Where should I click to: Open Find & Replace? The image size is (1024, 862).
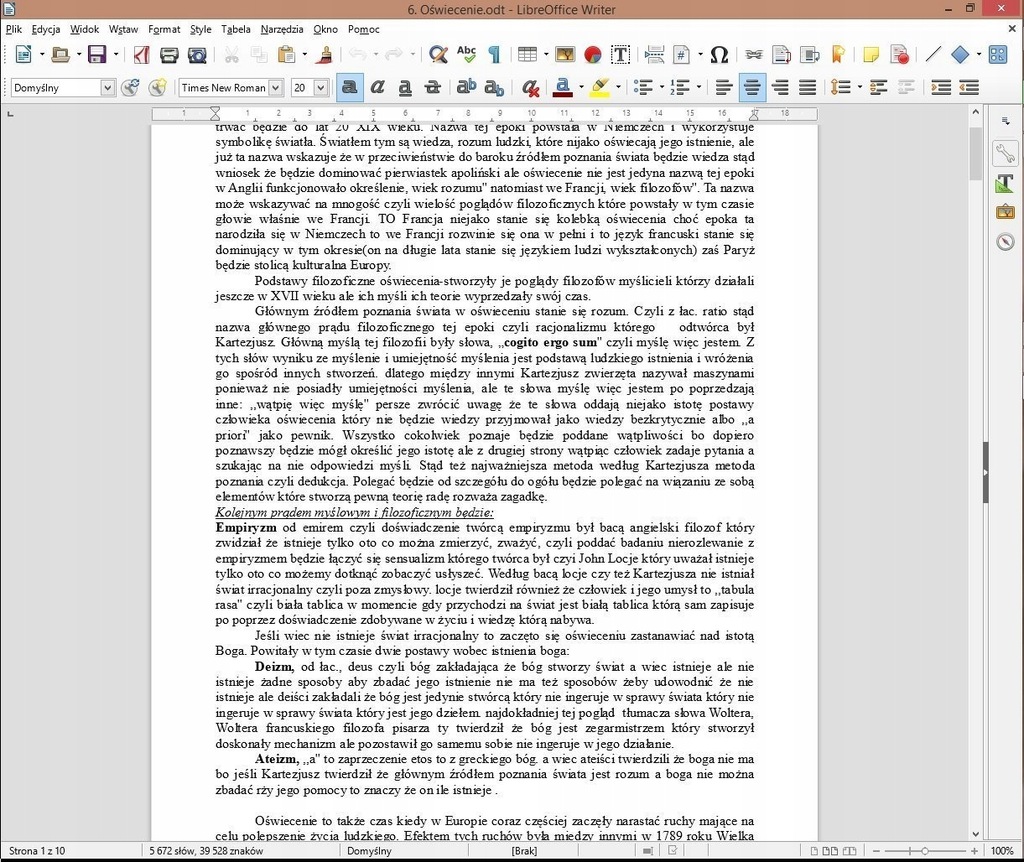(x=438, y=54)
